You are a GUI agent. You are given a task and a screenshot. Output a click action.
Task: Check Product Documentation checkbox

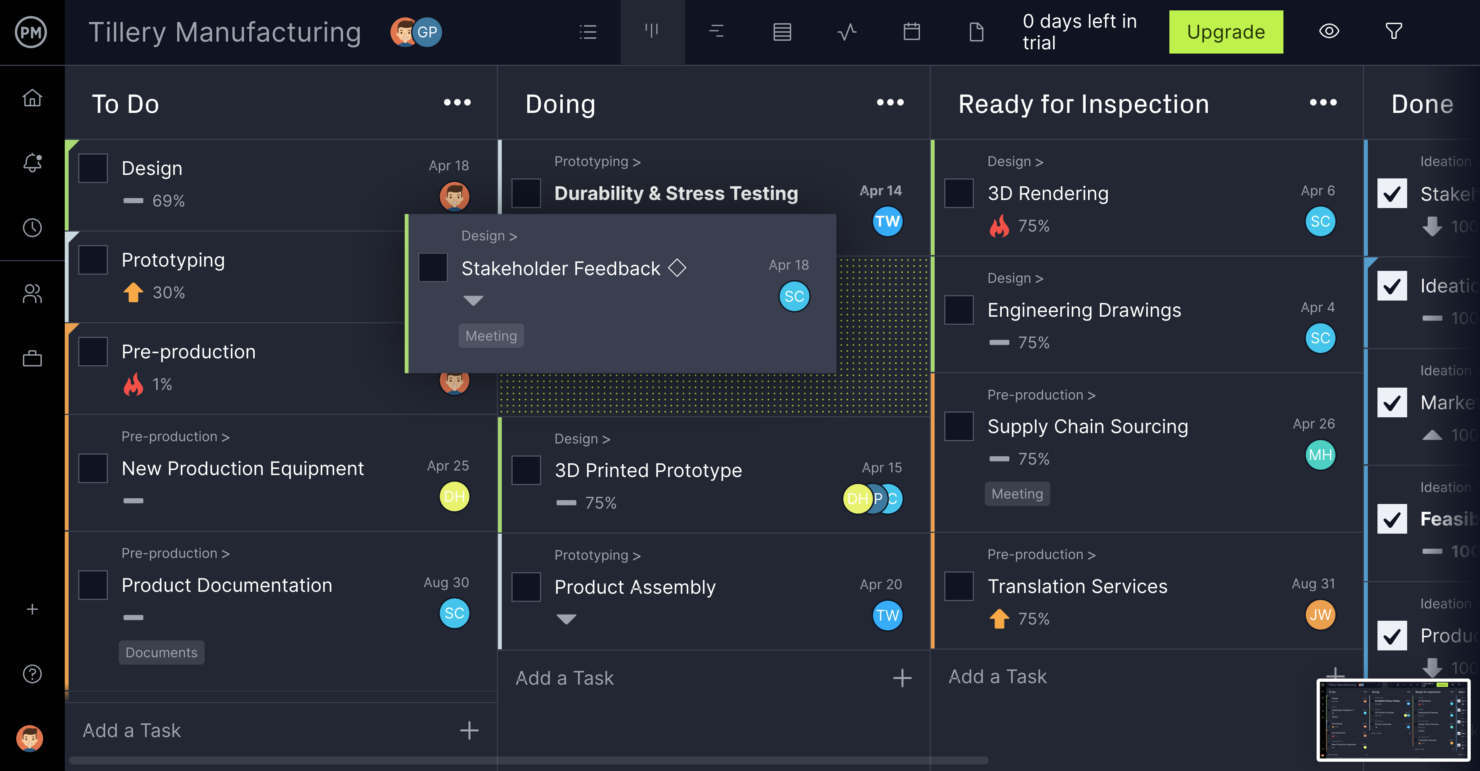[x=93, y=585]
